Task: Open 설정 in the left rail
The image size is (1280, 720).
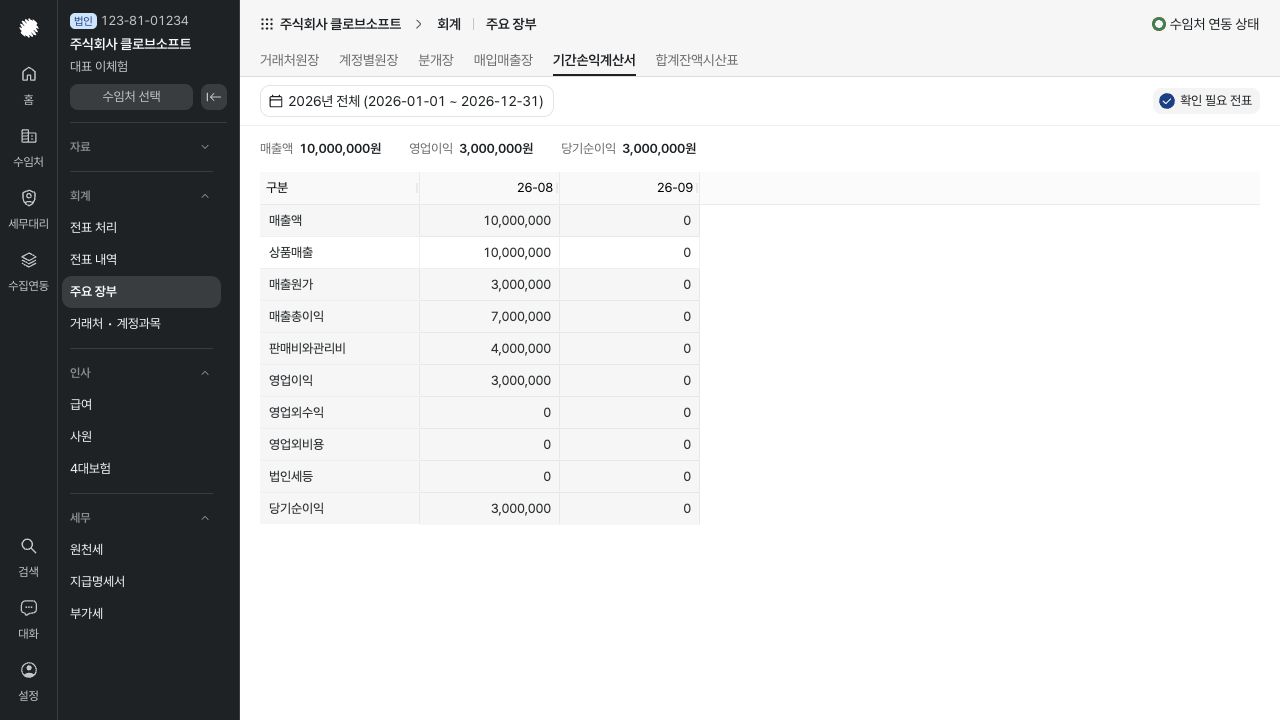Action: [29, 680]
